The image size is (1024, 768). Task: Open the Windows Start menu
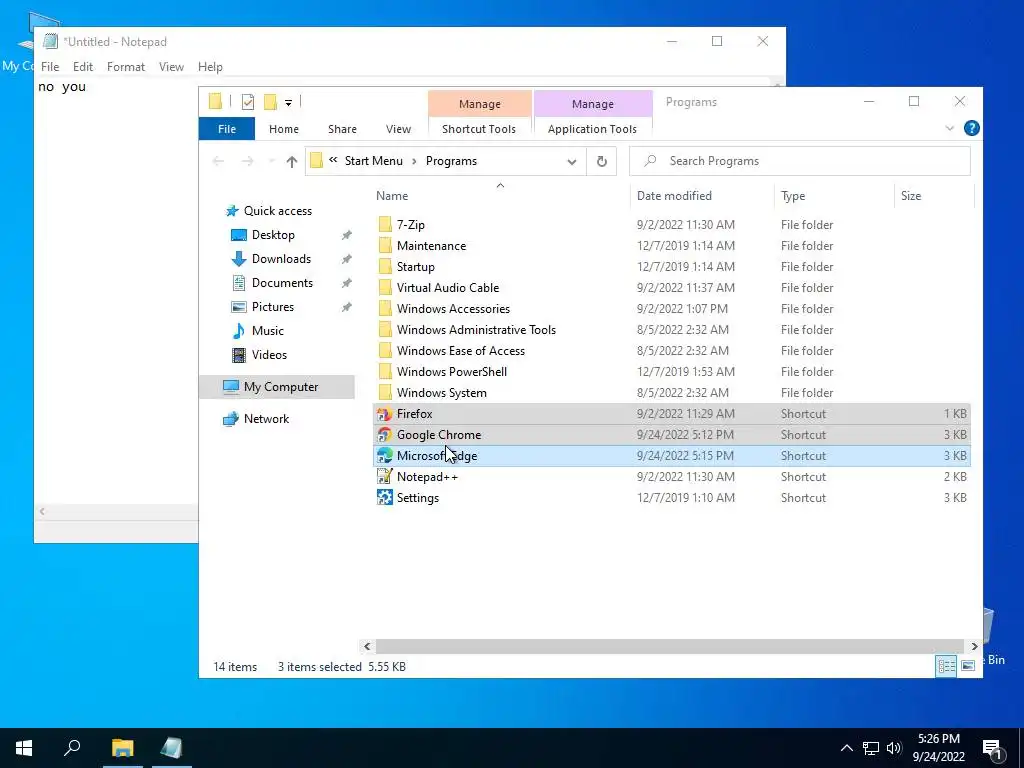click(24, 748)
